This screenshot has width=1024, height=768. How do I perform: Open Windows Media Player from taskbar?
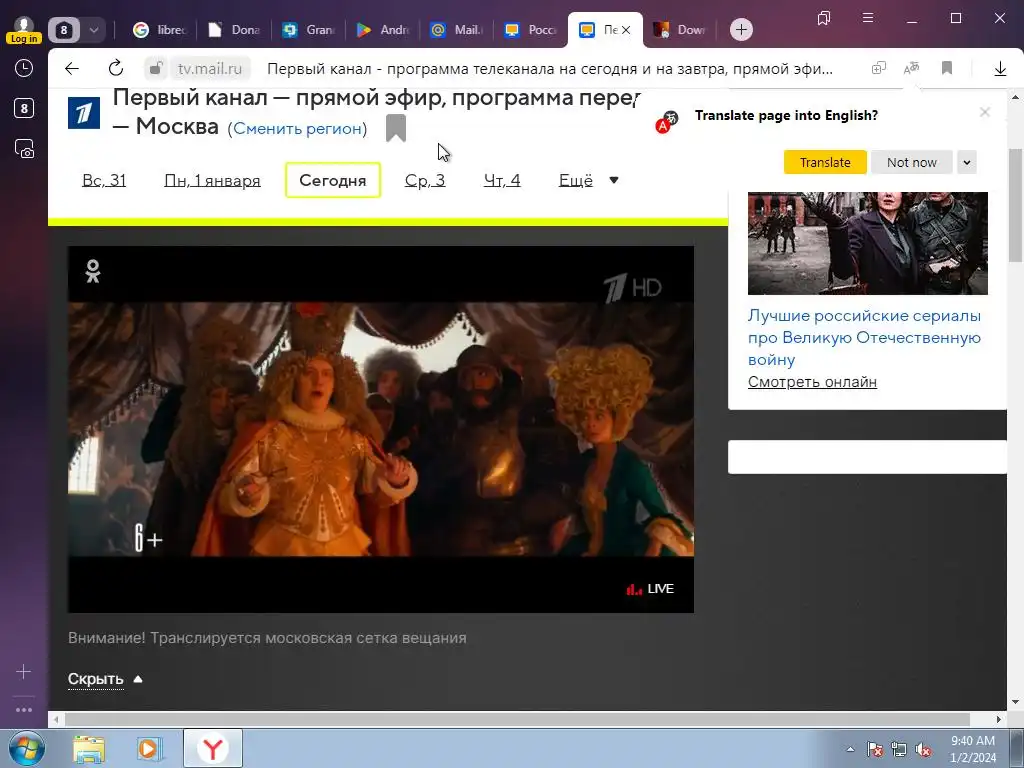click(x=150, y=748)
